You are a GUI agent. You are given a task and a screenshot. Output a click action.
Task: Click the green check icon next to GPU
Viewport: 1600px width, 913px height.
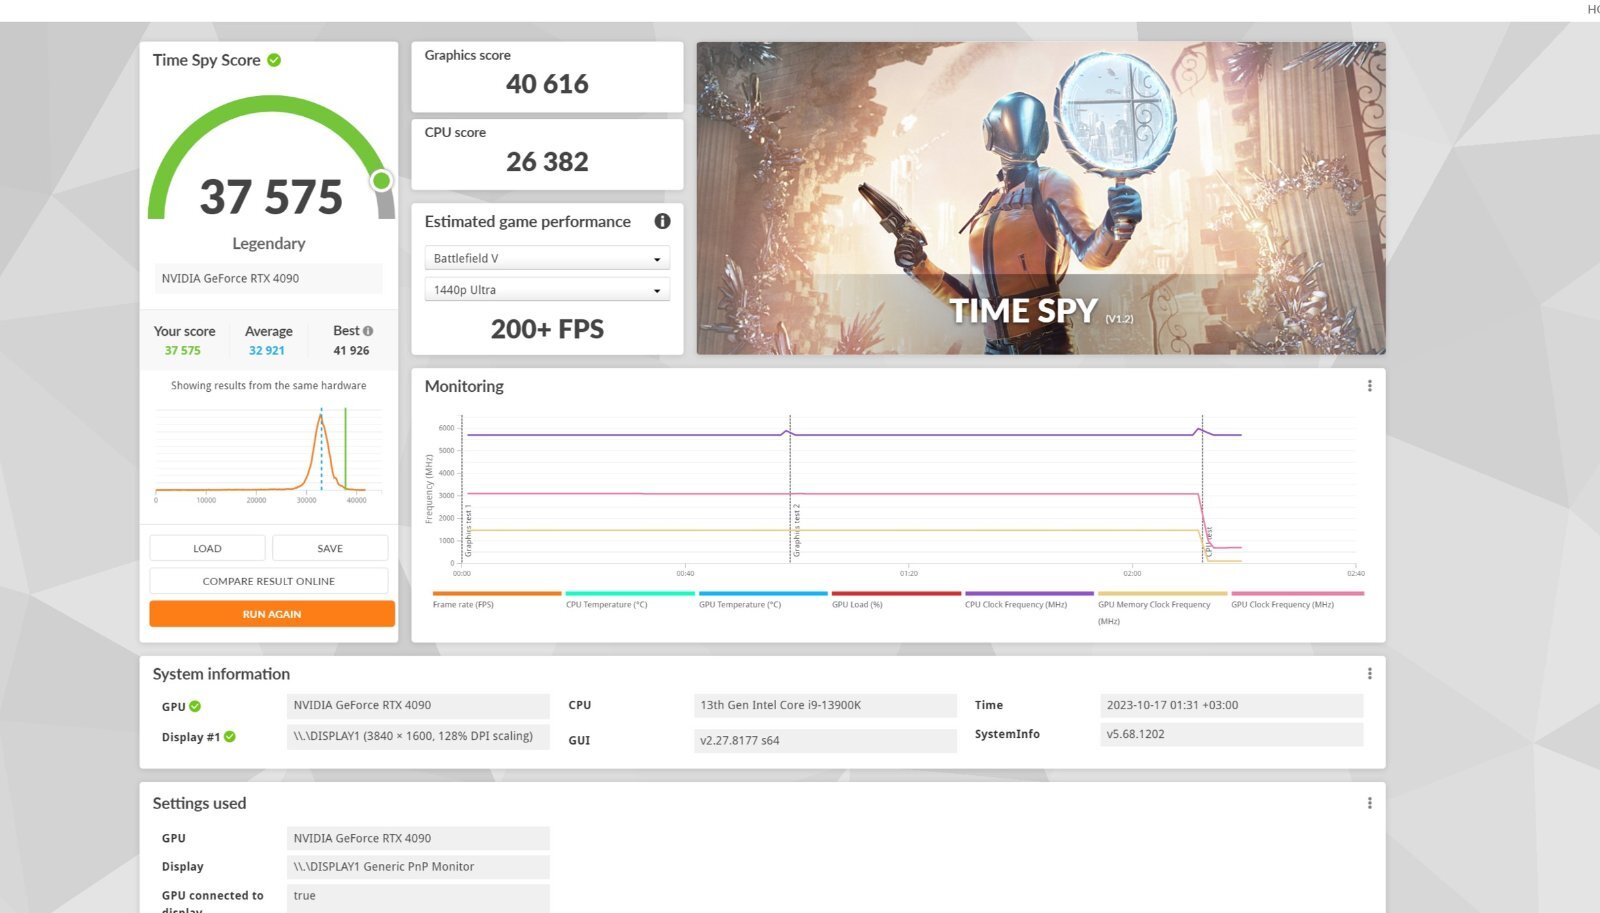click(195, 706)
